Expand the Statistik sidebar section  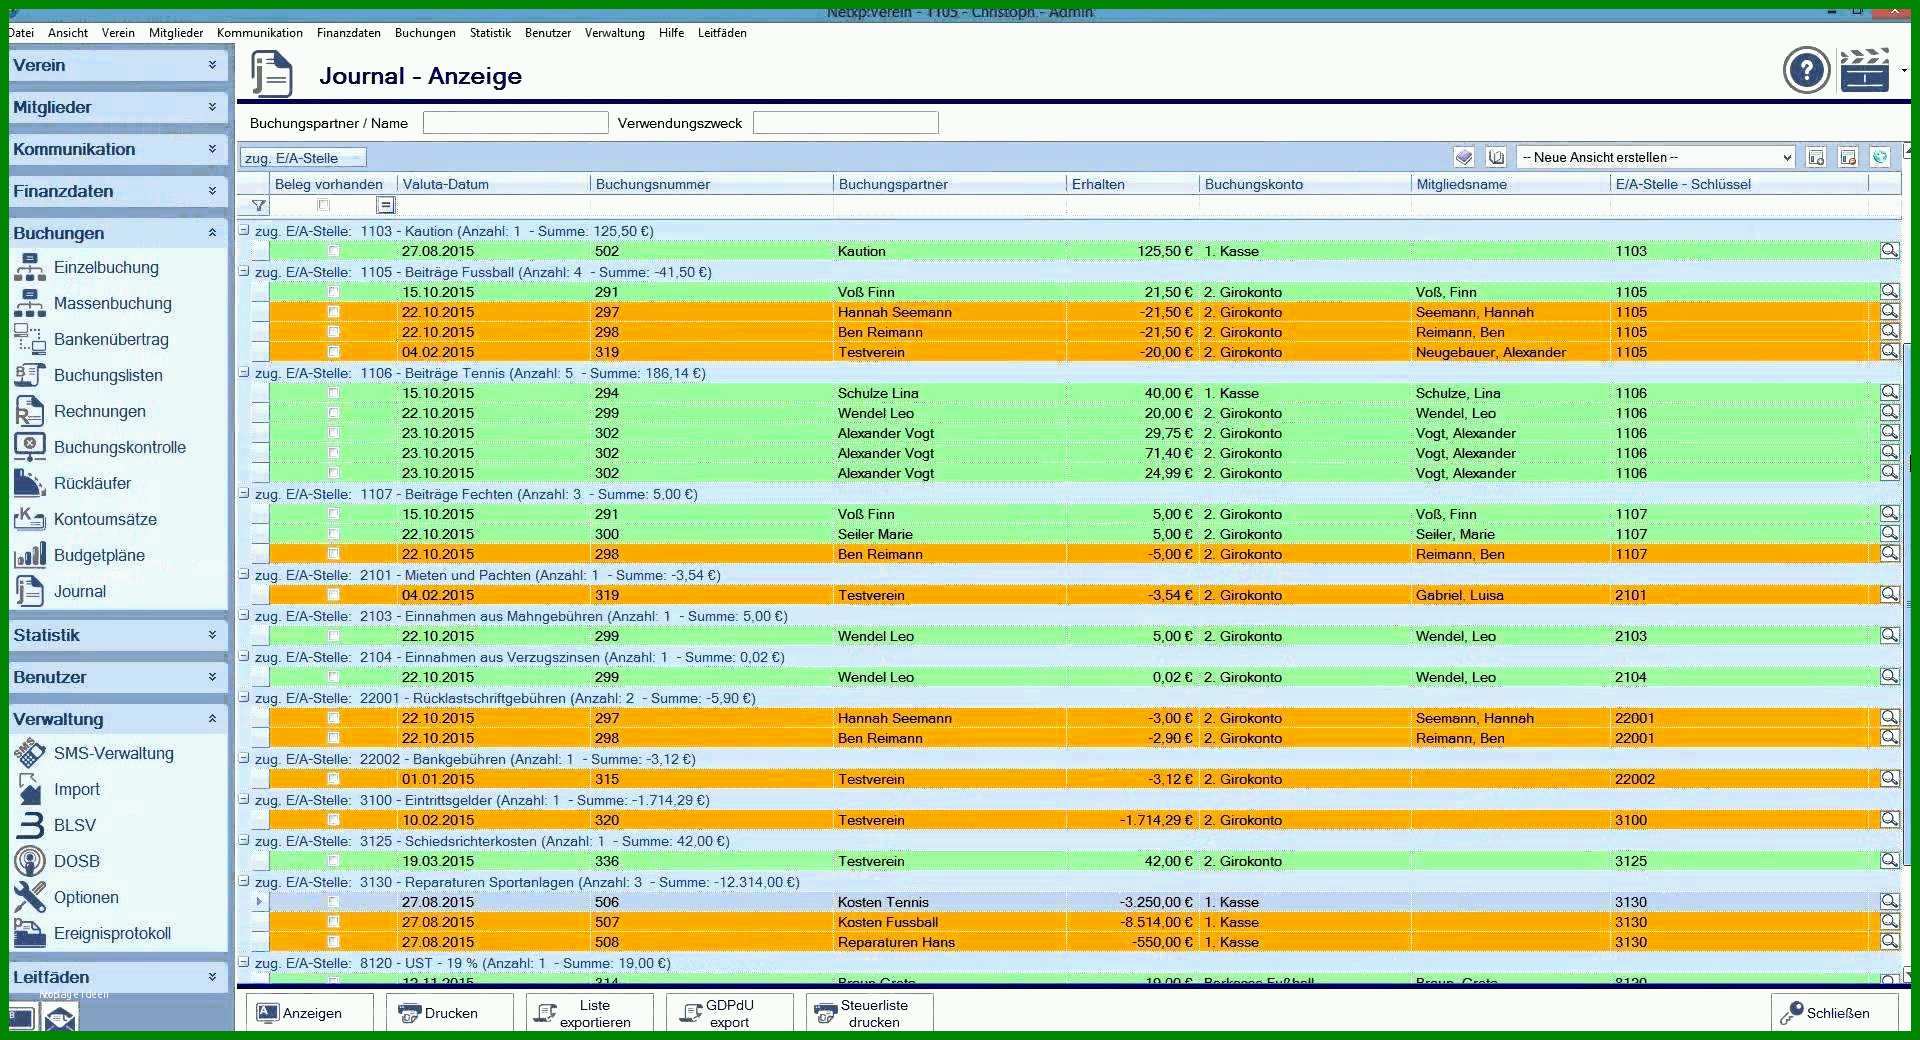117,635
